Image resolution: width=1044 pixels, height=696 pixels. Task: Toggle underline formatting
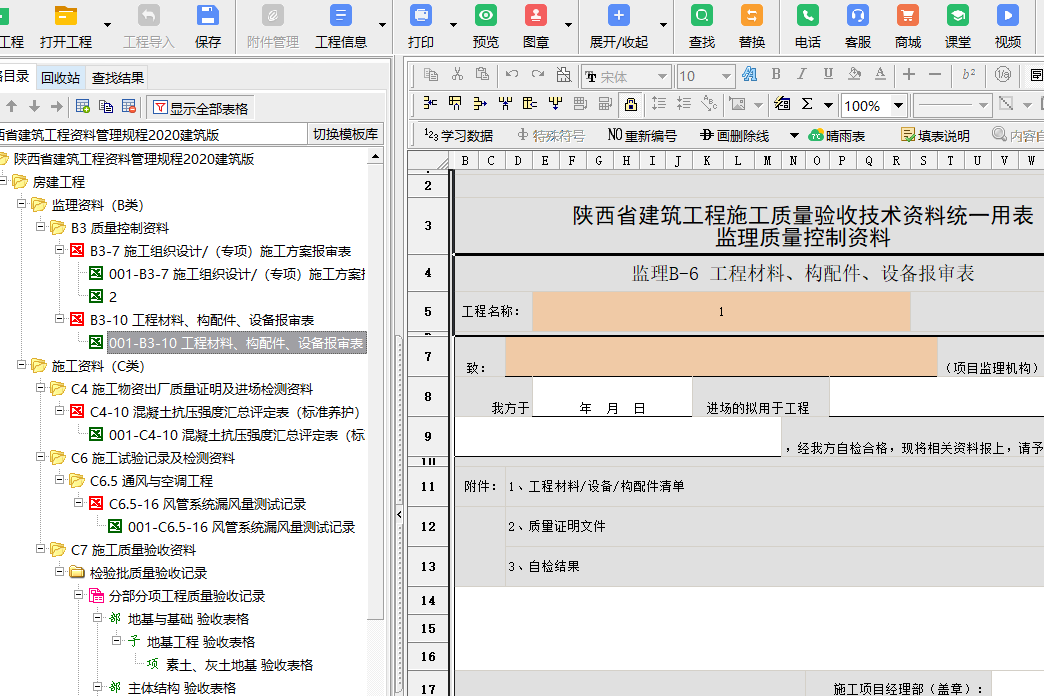click(828, 75)
